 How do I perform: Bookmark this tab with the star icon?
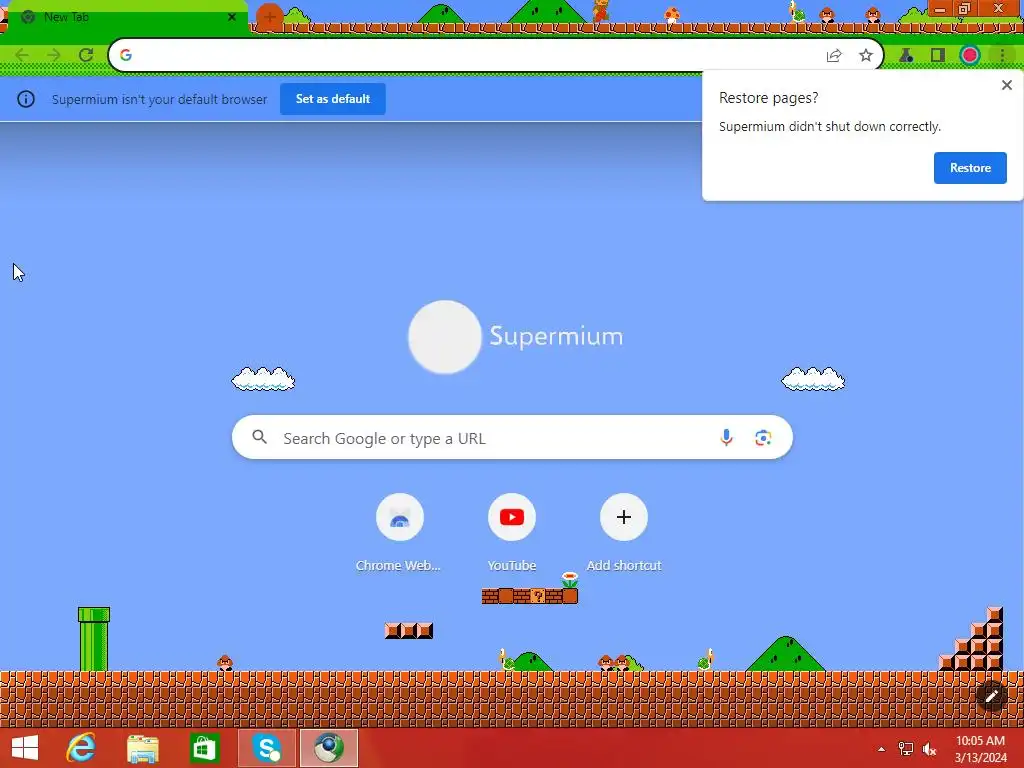pyautogui.click(x=866, y=56)
